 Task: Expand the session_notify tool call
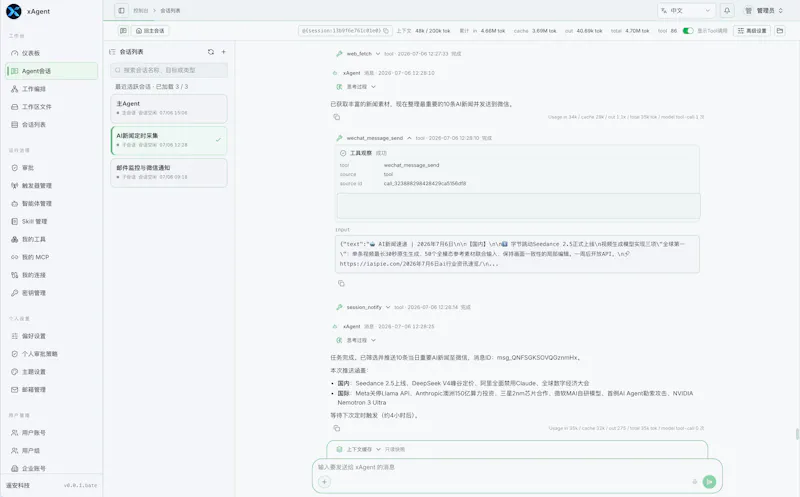(x=388, y=307)
